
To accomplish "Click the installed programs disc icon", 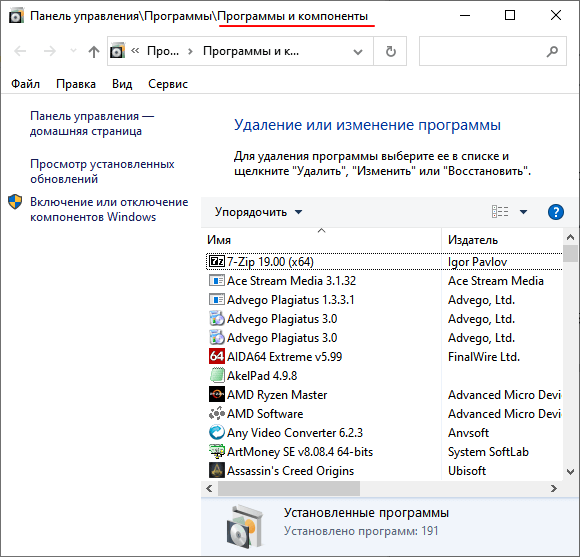I will tap(245, 526).
